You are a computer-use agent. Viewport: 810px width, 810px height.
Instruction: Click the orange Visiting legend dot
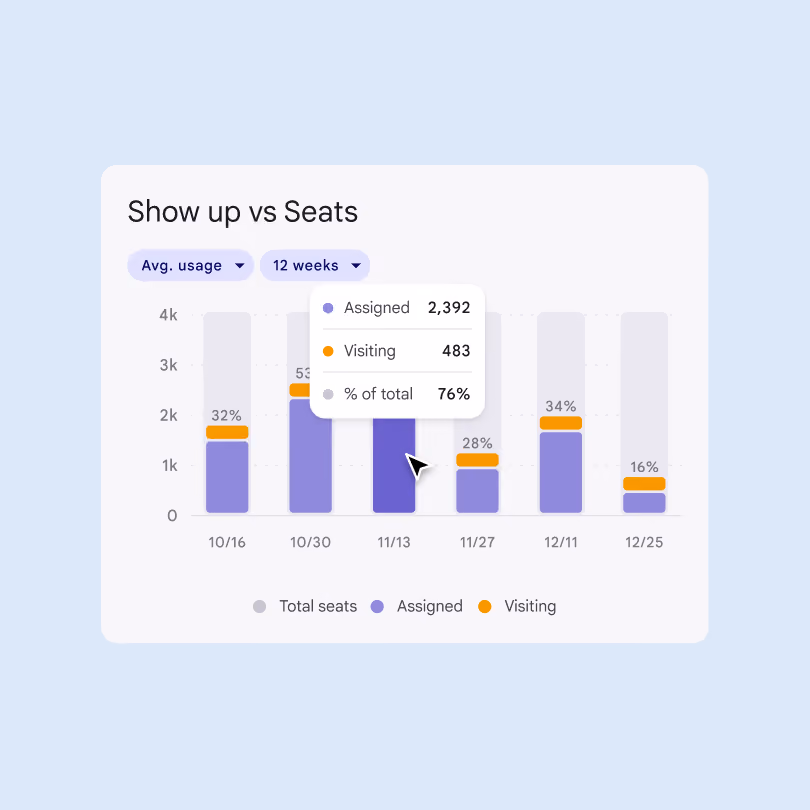485,606
